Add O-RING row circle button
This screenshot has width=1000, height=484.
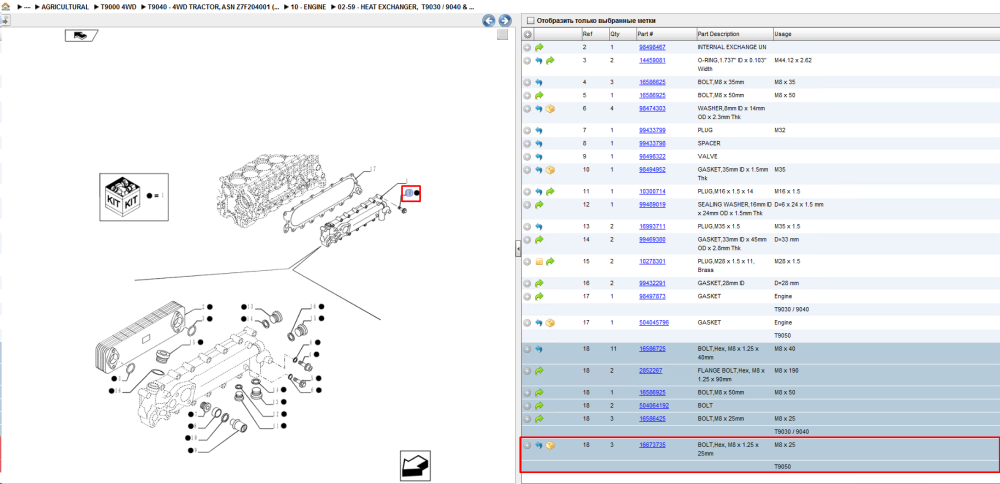[527, 61]
